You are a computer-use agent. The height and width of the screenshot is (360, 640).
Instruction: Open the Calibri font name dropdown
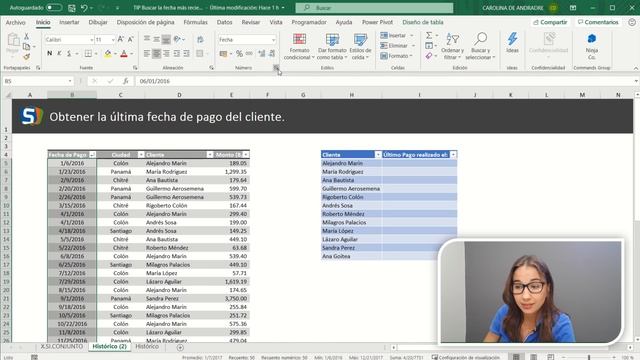(x=91, y=40)
